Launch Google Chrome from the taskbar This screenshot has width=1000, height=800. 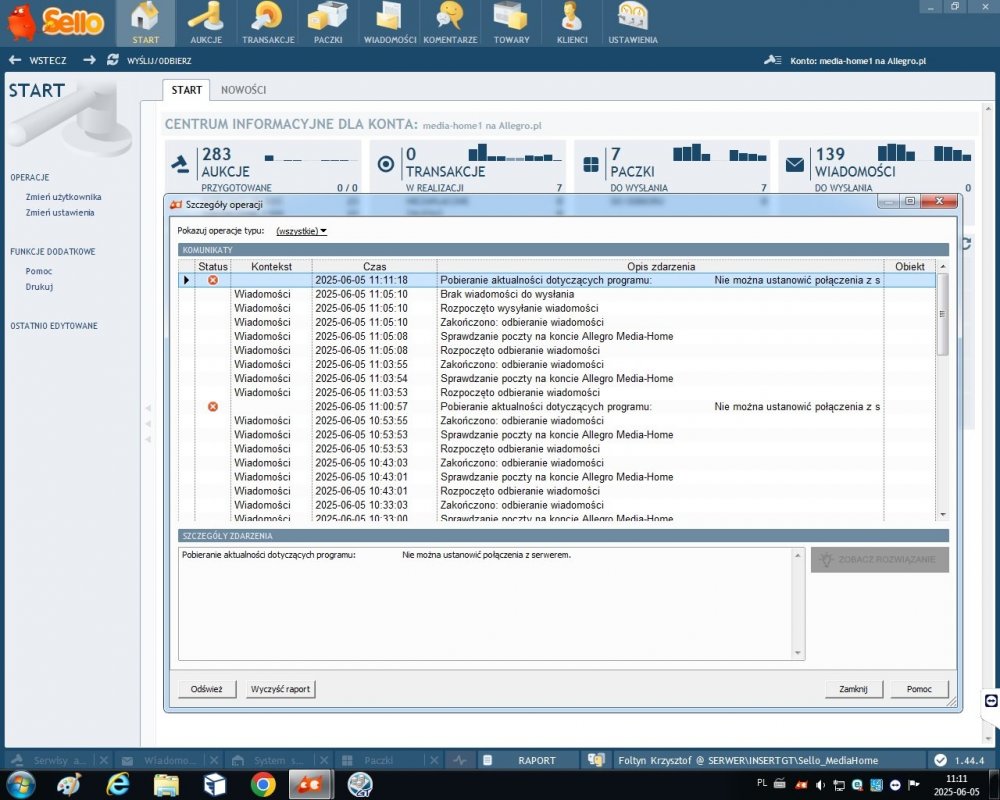264,784
